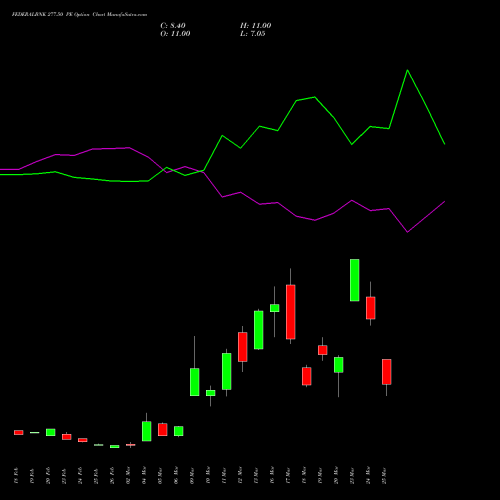The height and width of the screenshot is (500, 500).
Task: Click the 25 Mar date label
Action: 384,476
